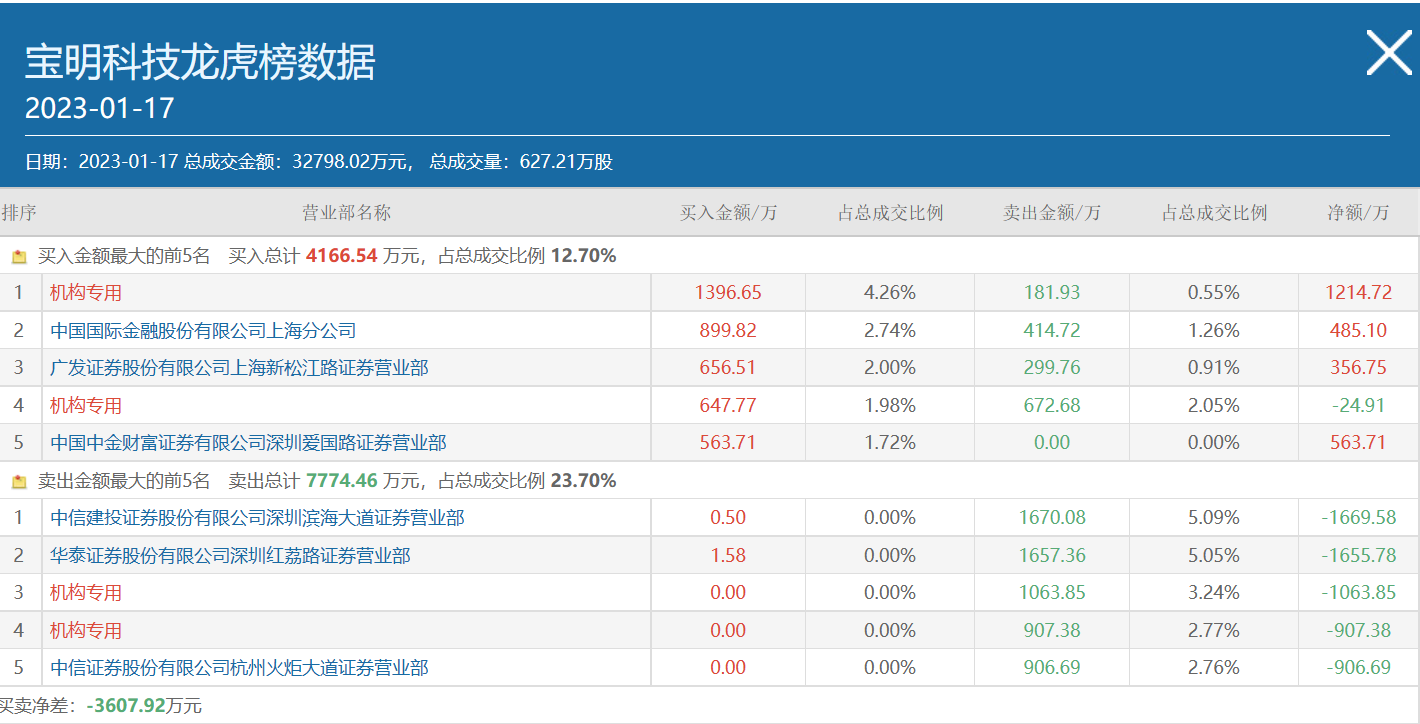Click the rank-4 buyer 机构专用 link
The image size is (1420, 724).
[86, 405]
